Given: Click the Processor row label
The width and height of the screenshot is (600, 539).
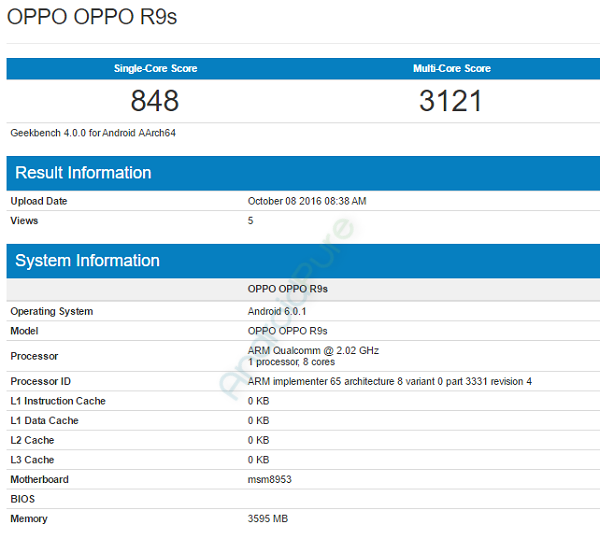Looking at the screenshot, I should coord(34,356).
